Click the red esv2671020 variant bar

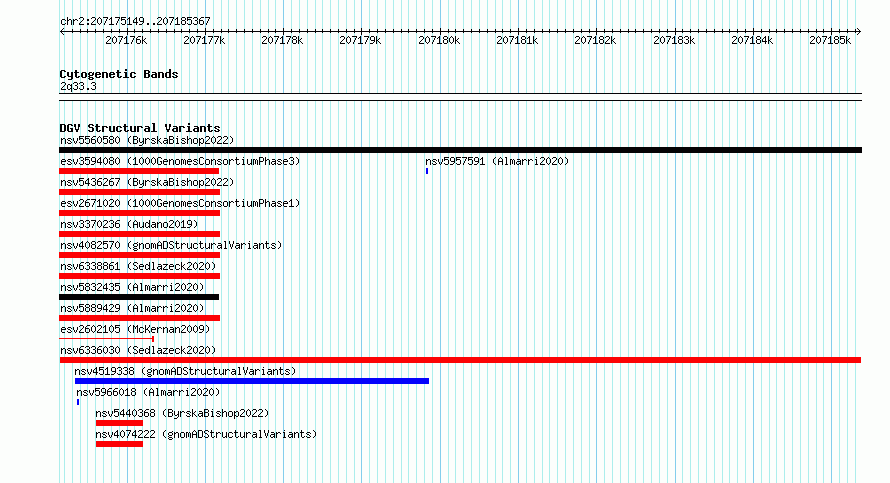[140, 213]
